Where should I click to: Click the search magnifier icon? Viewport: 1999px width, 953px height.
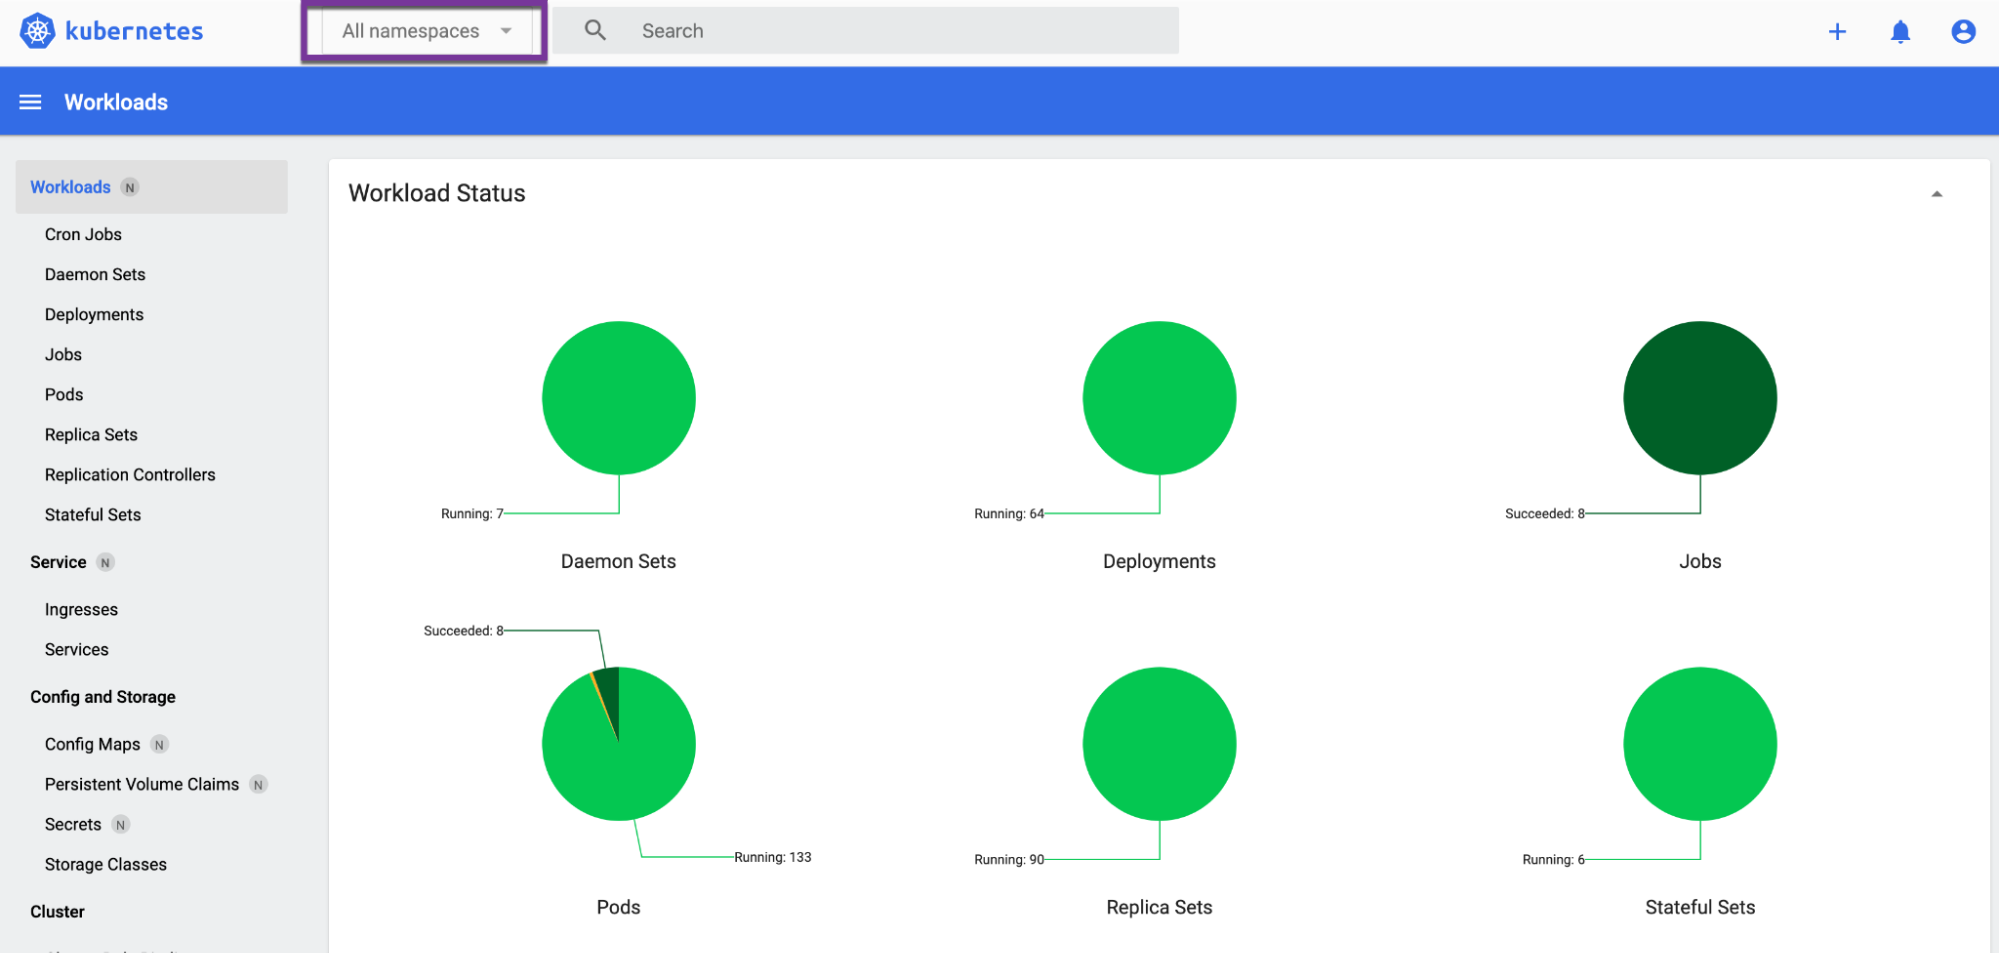click(595, 31)
